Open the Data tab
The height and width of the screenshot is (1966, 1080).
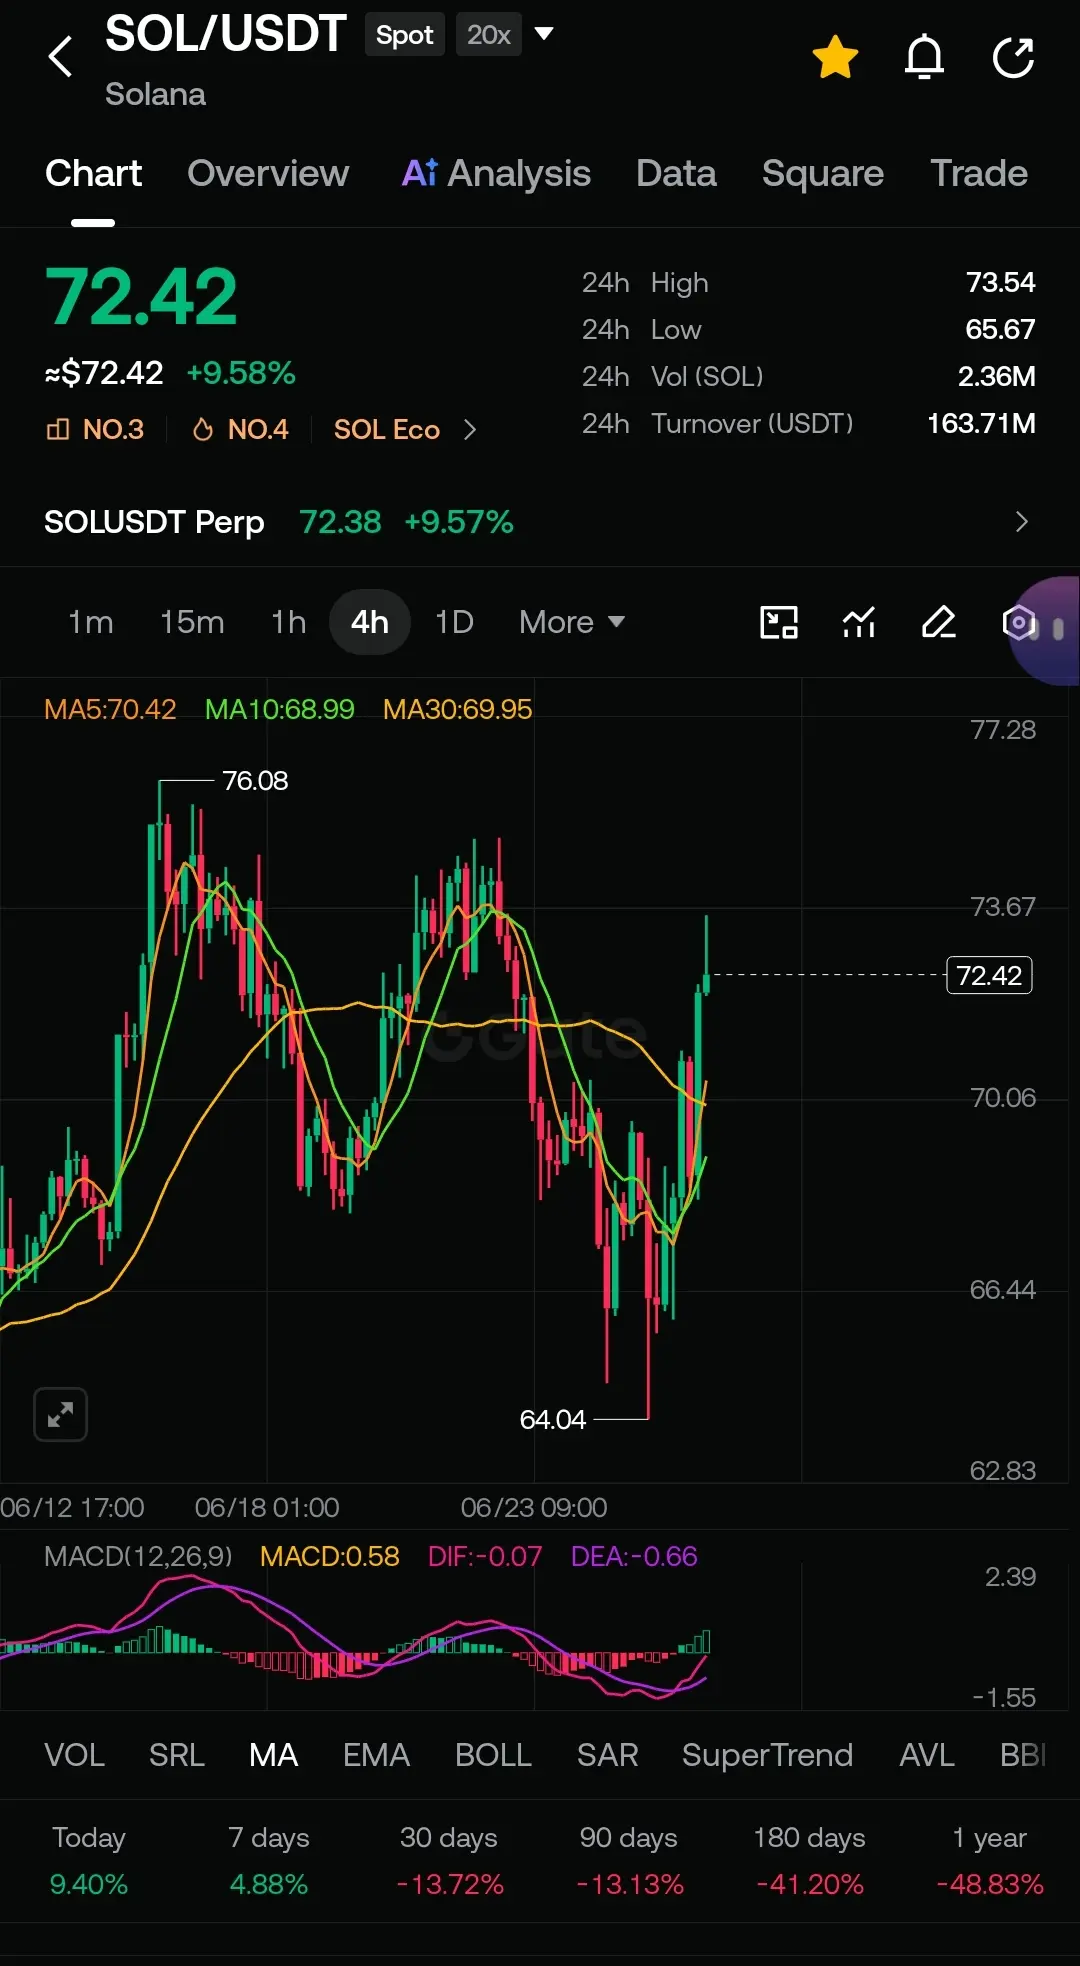(x=676, y=174)
